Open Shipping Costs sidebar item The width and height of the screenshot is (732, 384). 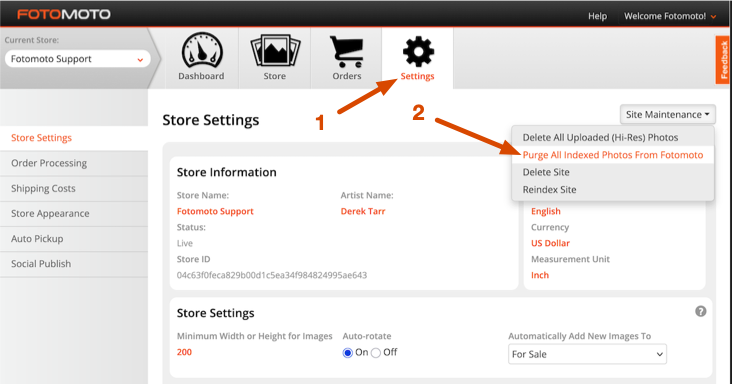click(x=74, y=189)
